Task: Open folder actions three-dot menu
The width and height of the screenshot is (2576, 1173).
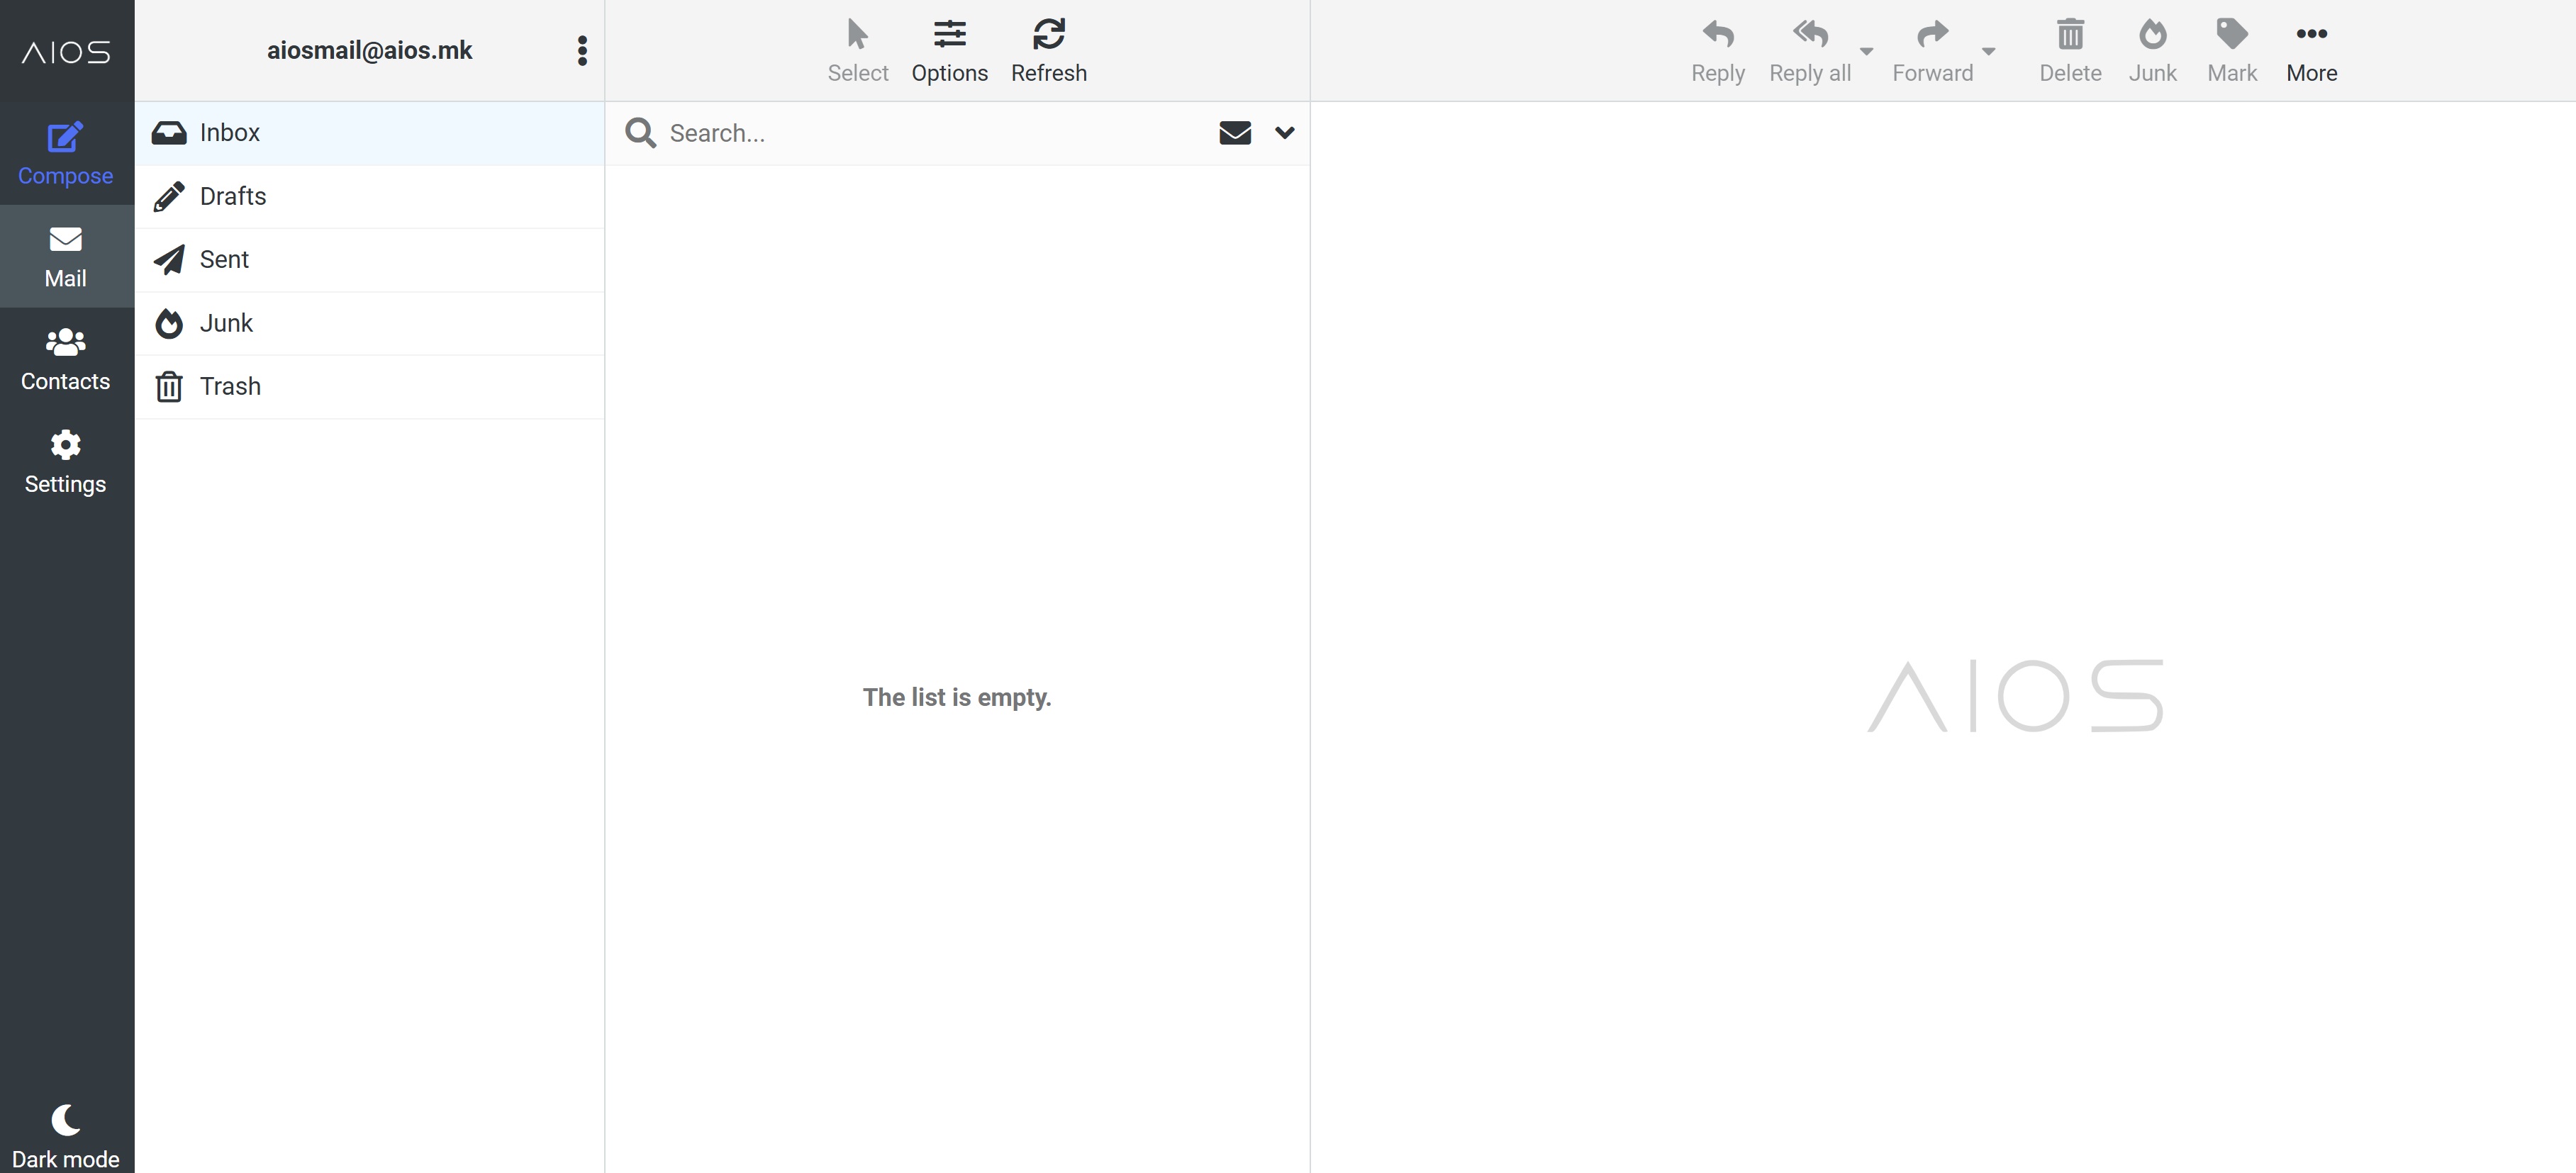Action: coord(582,51)
